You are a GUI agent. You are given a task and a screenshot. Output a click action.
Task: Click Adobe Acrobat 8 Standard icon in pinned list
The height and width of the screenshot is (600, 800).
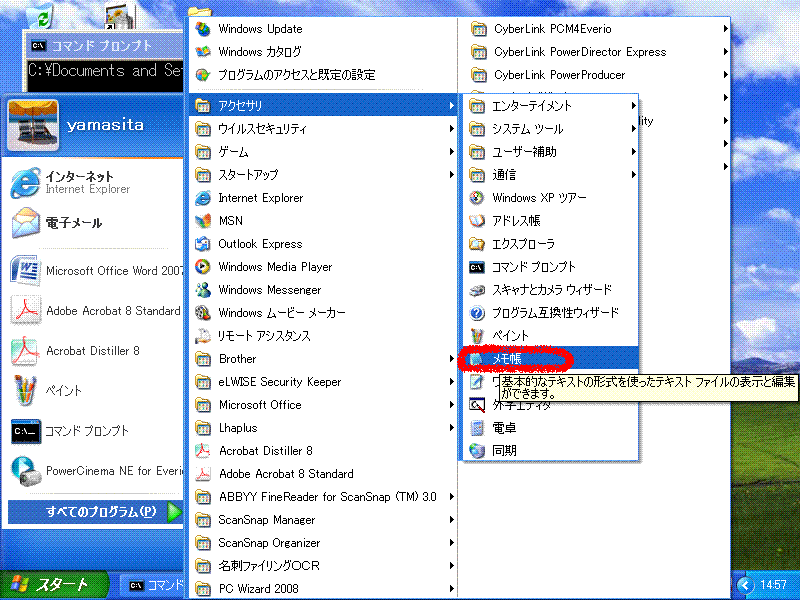click(x=25, y=311)
